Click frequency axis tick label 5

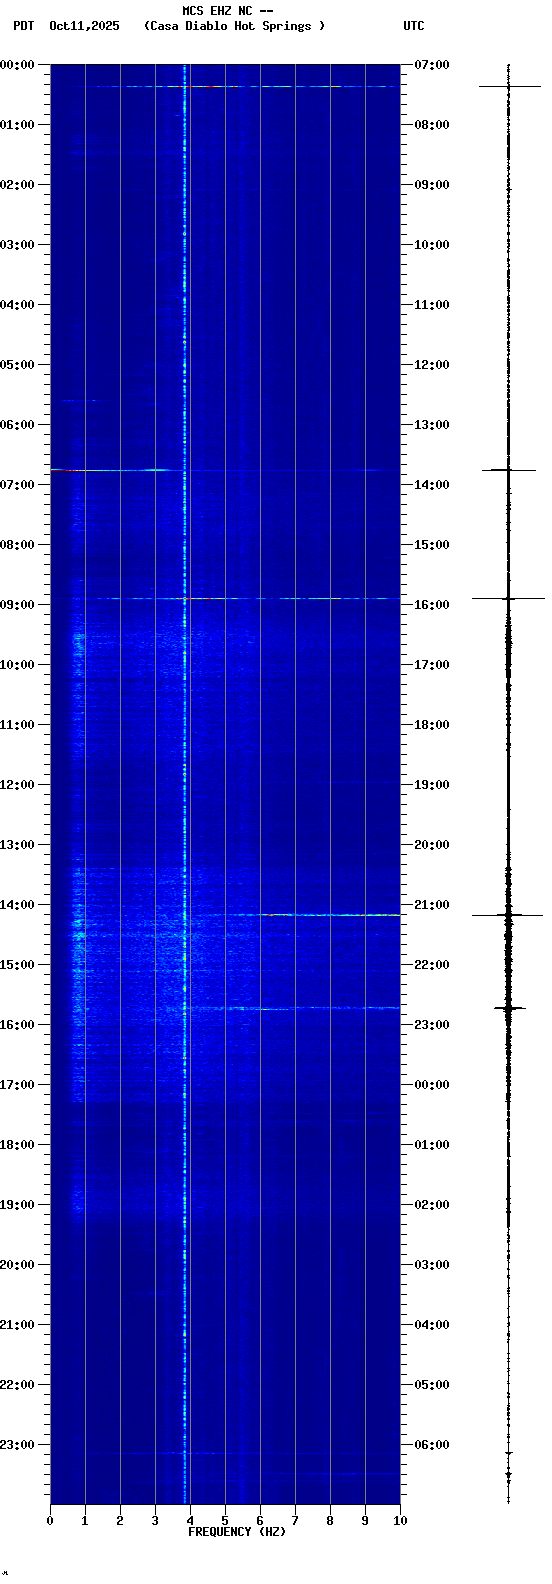click(x=225, y=1521)
